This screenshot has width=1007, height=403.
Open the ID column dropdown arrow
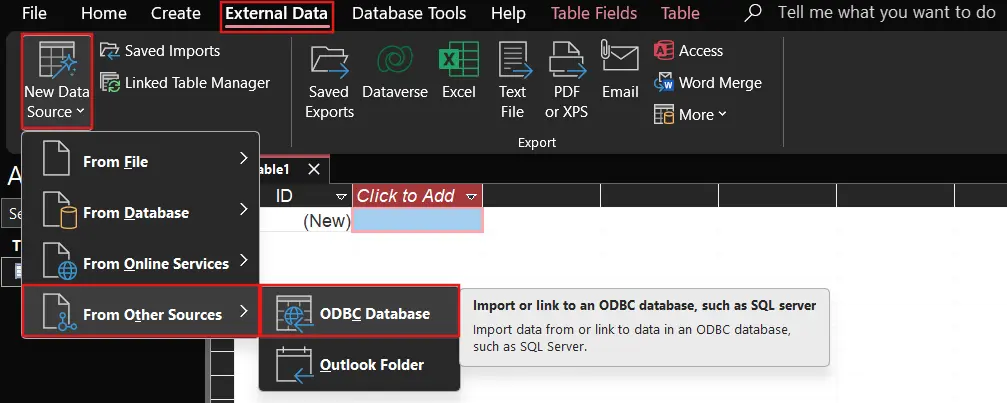[341, 196]
